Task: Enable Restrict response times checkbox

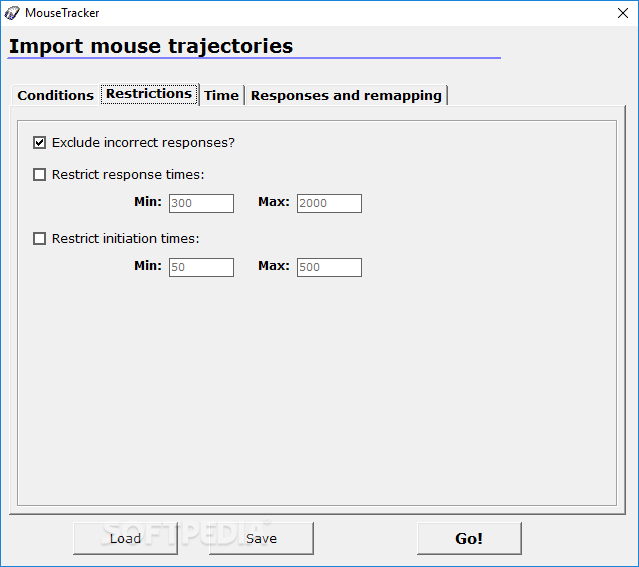Action: point(40,174)
